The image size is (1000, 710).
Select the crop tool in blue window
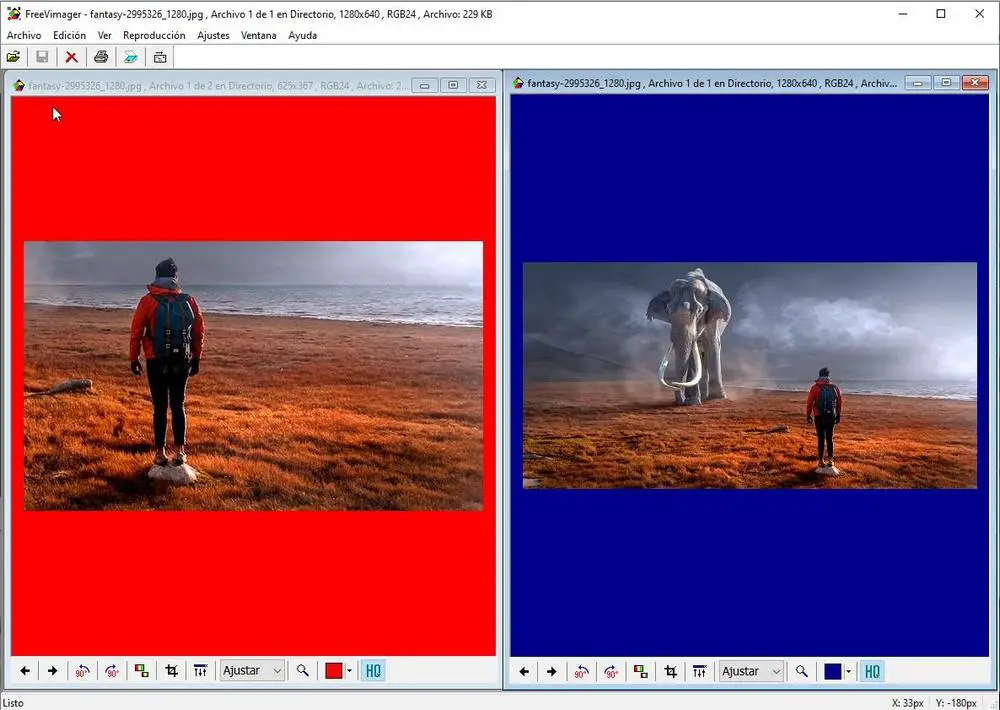click(x=670, y=671)
